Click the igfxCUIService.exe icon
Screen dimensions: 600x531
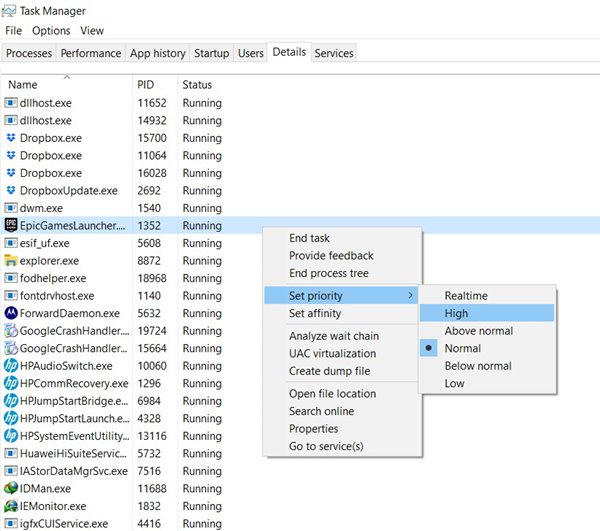pyautogui.click(x=11, y=523)
